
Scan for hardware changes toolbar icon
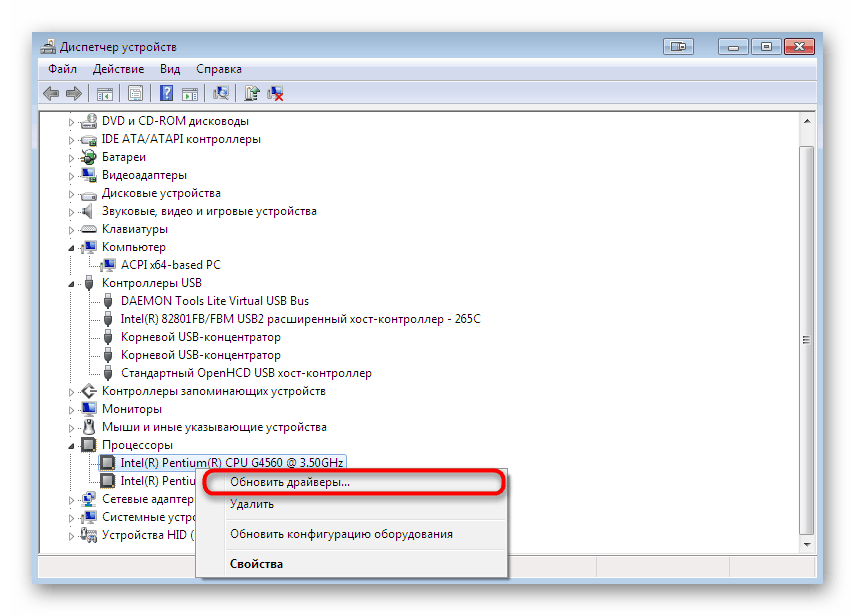click(x=221, y=94)
